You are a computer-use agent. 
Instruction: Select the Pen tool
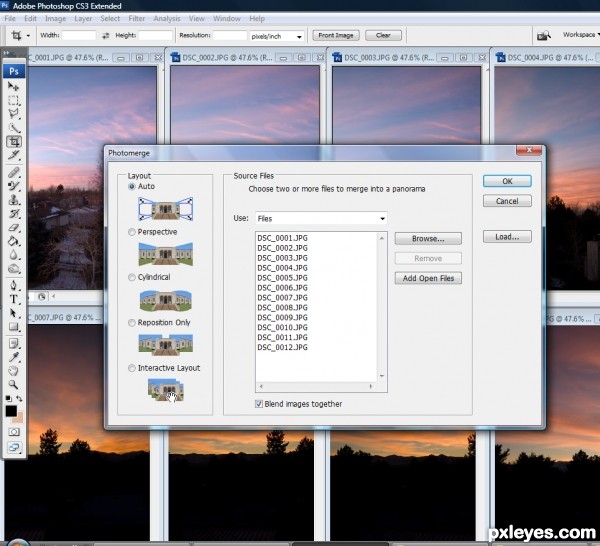pyautogui.click(x=13, y=285)
